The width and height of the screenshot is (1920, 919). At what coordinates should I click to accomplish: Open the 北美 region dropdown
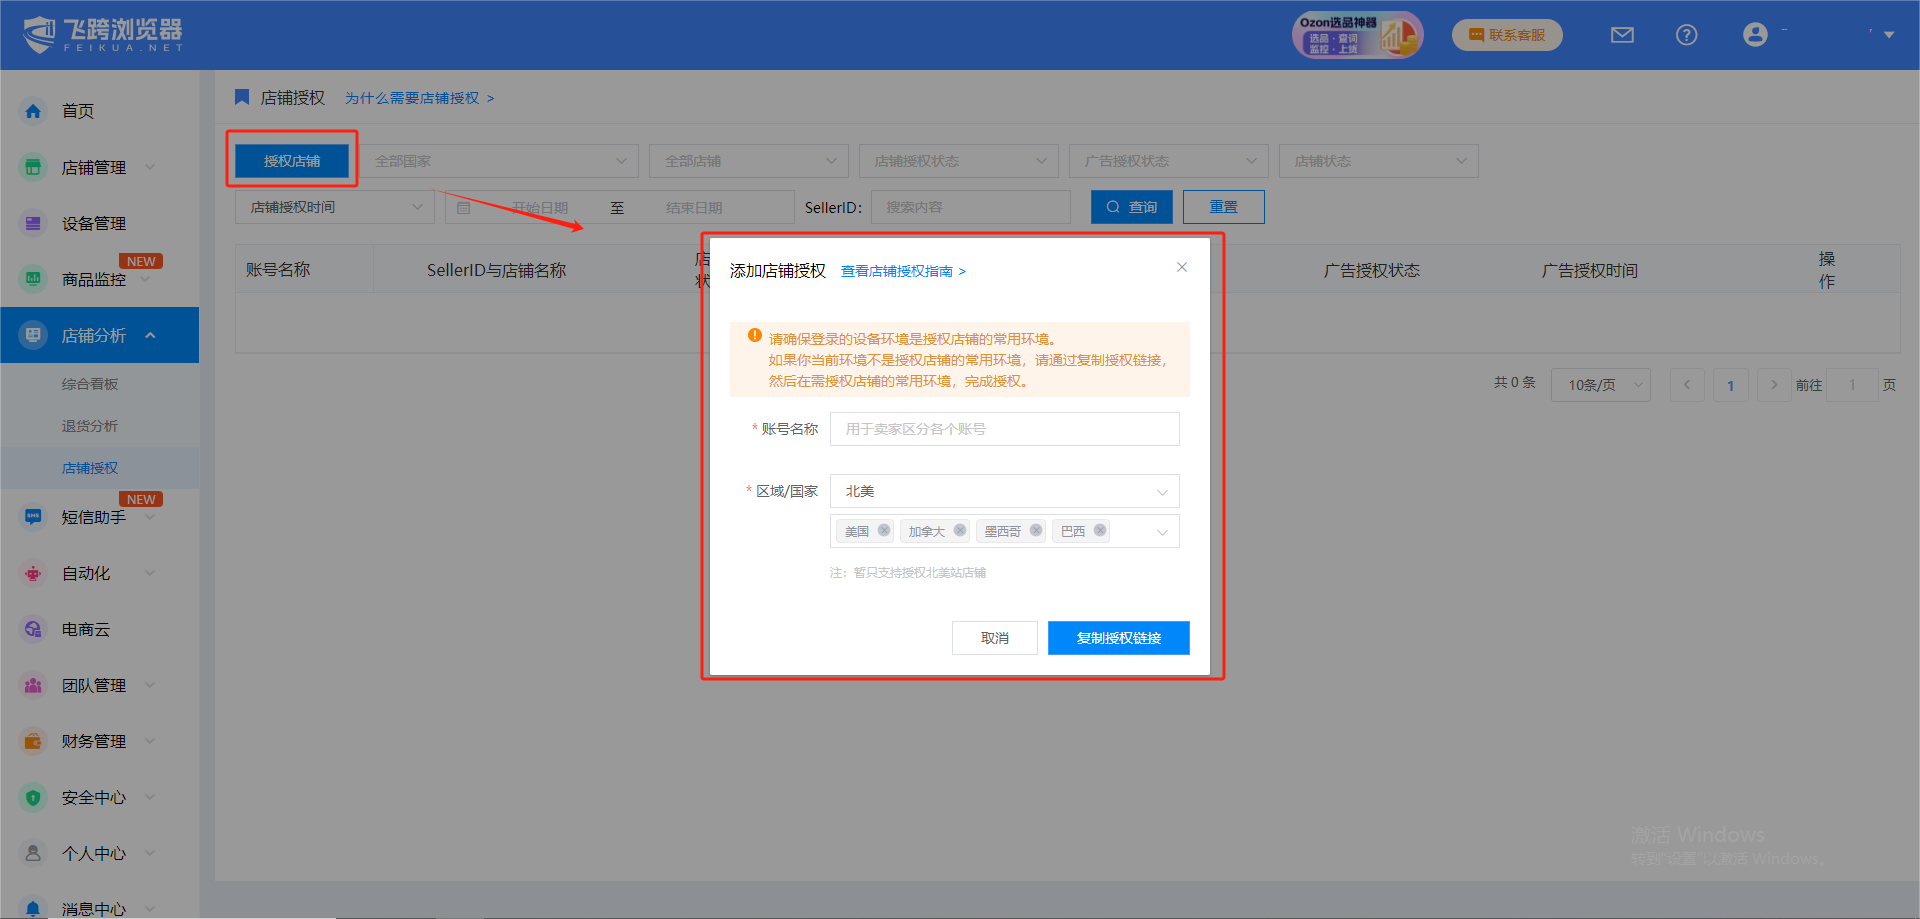1004,491
